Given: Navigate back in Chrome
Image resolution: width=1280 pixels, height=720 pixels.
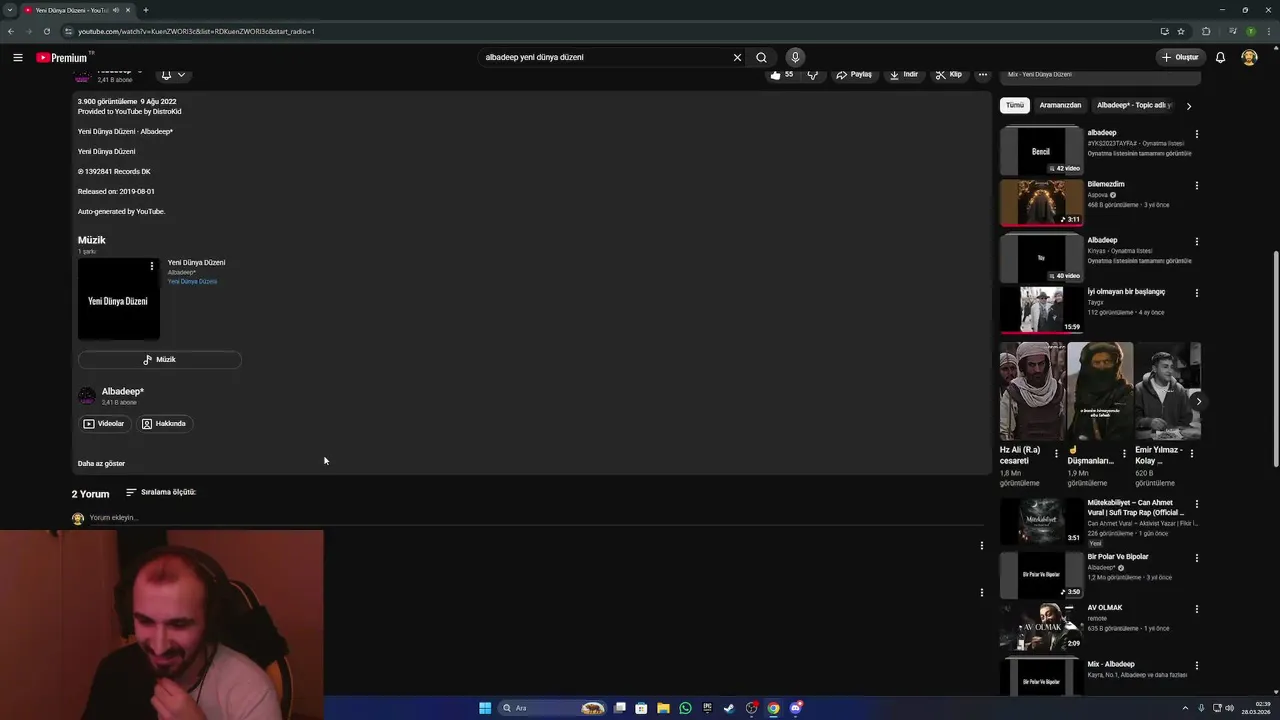Looking at the screenshot, I should (x=10, y=31).
